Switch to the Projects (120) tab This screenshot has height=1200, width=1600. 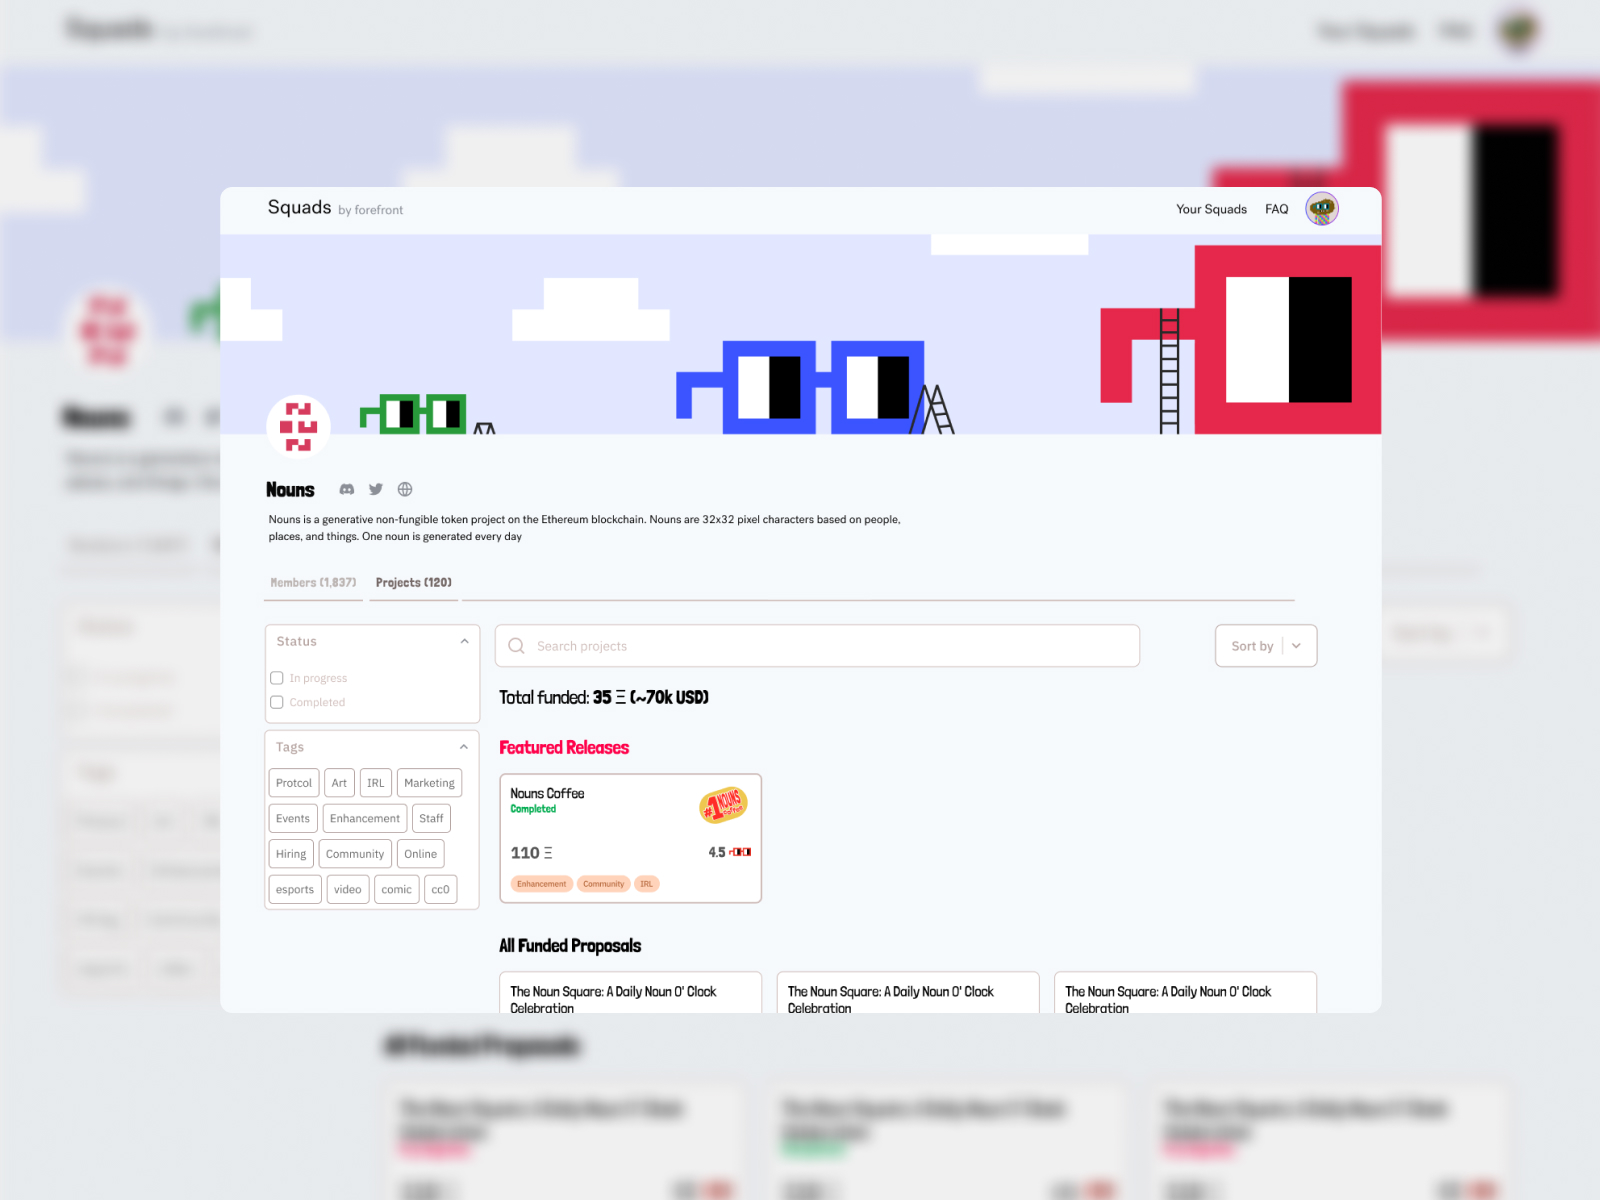tap(414, 582)
